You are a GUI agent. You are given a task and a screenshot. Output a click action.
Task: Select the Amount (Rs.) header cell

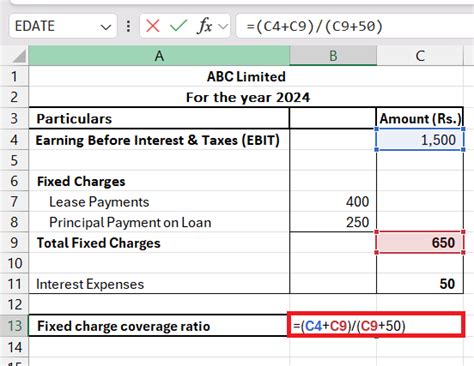tap(420, 118)
